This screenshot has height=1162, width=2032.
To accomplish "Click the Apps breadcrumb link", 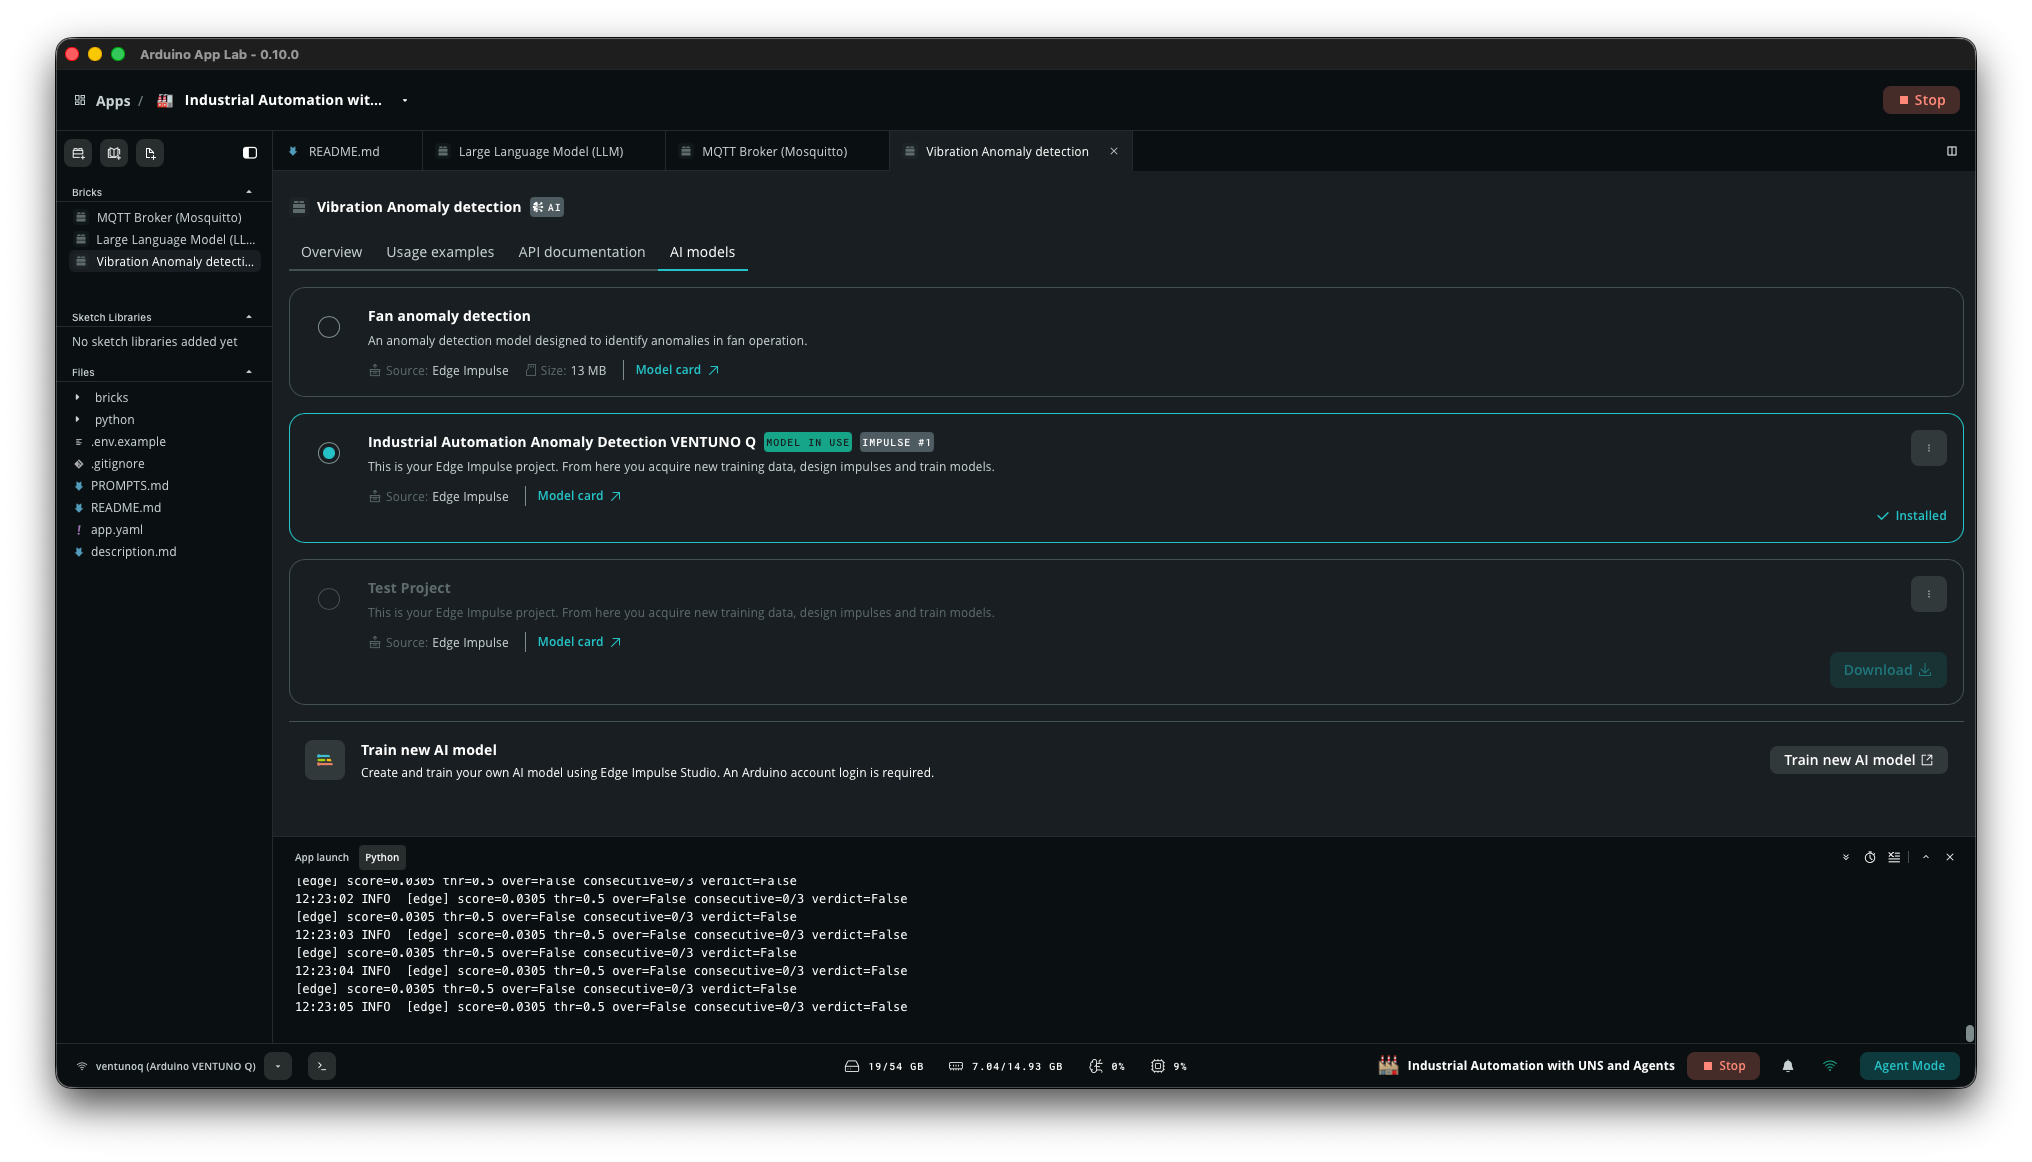I will pos(113,101).
